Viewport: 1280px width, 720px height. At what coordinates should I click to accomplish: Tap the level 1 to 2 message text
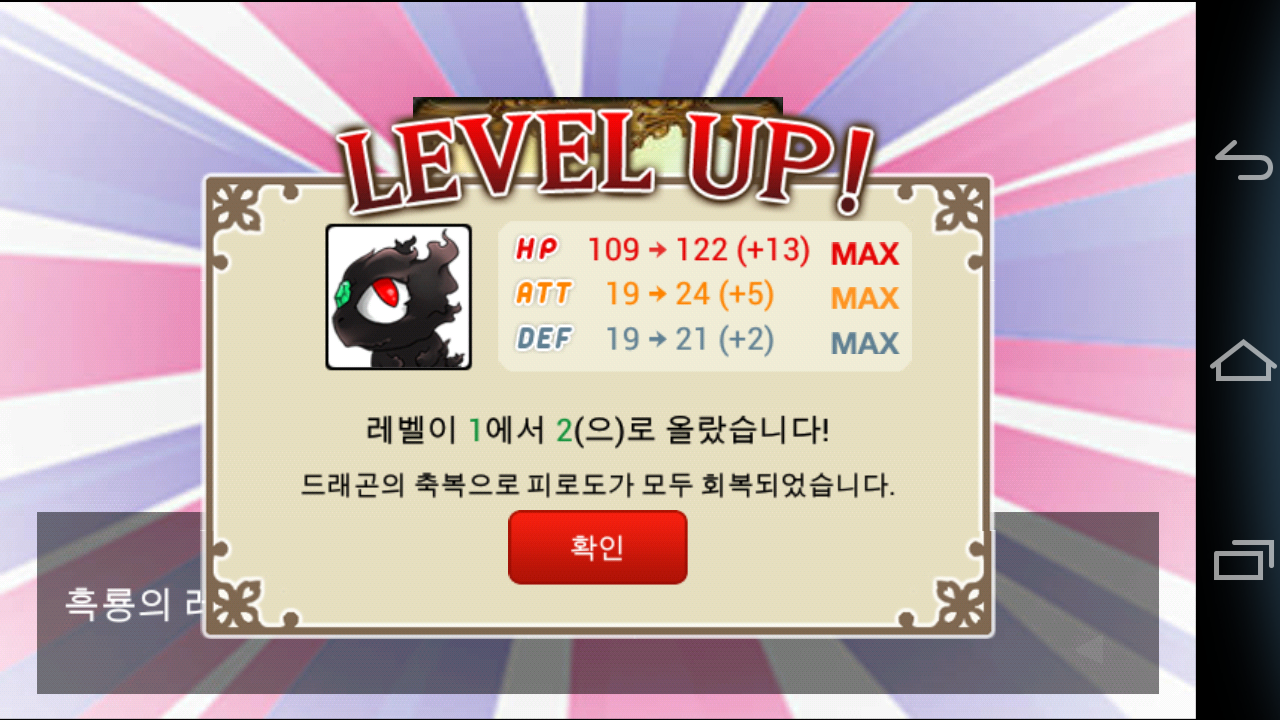(598, 431)
